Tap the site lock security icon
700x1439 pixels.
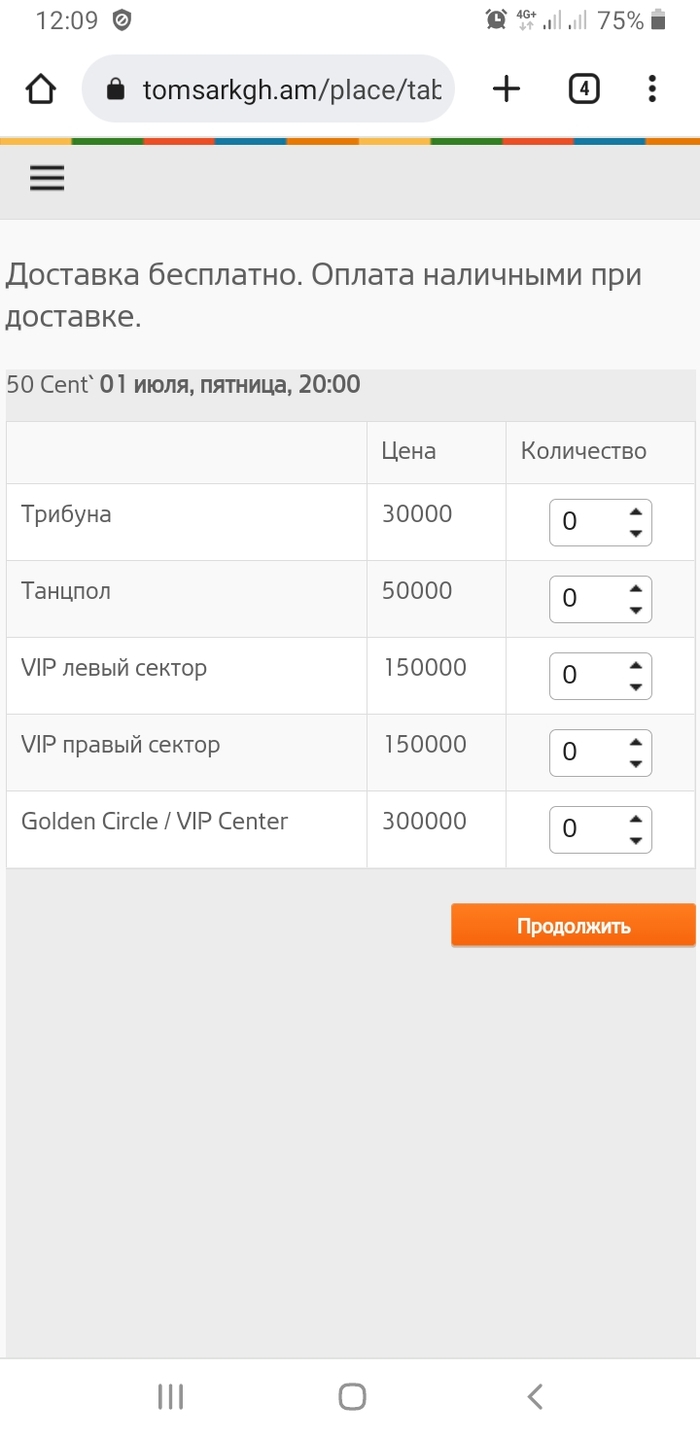tap(116, 90)
